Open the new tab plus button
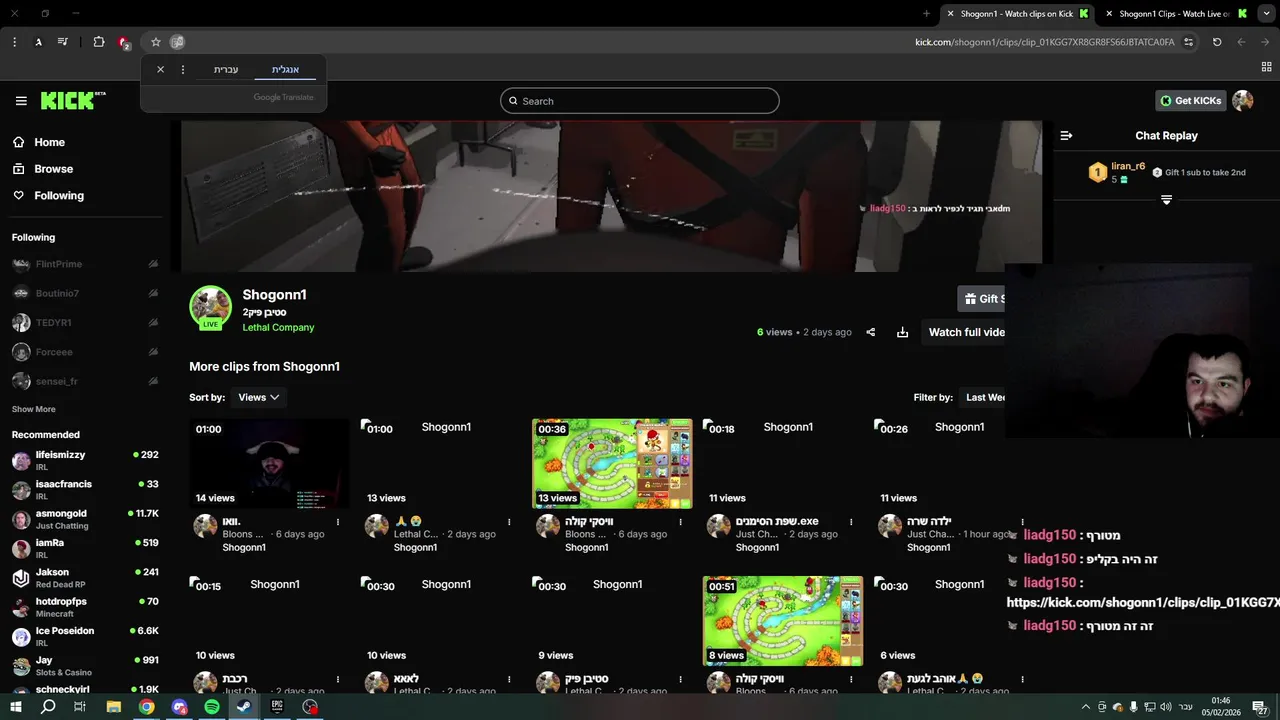This screenshot has width=1280, height=720. (926, 14)
